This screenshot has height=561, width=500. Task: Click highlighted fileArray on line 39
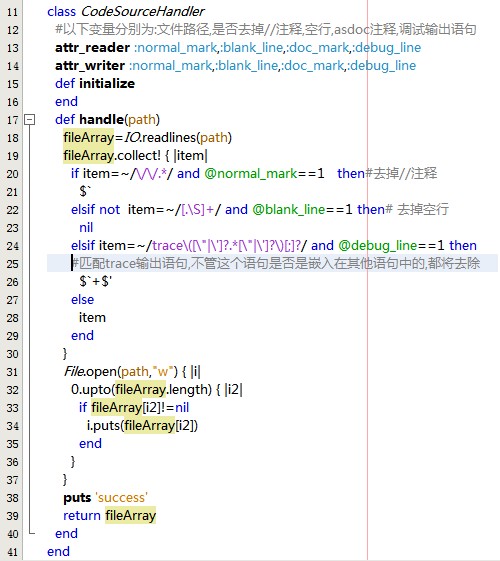click(x=131, y=516)
